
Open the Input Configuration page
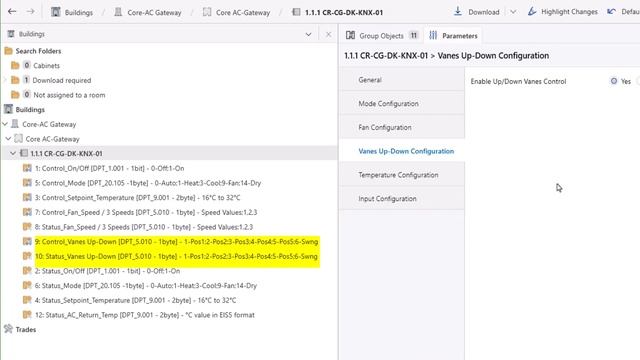tap(402, 199)
